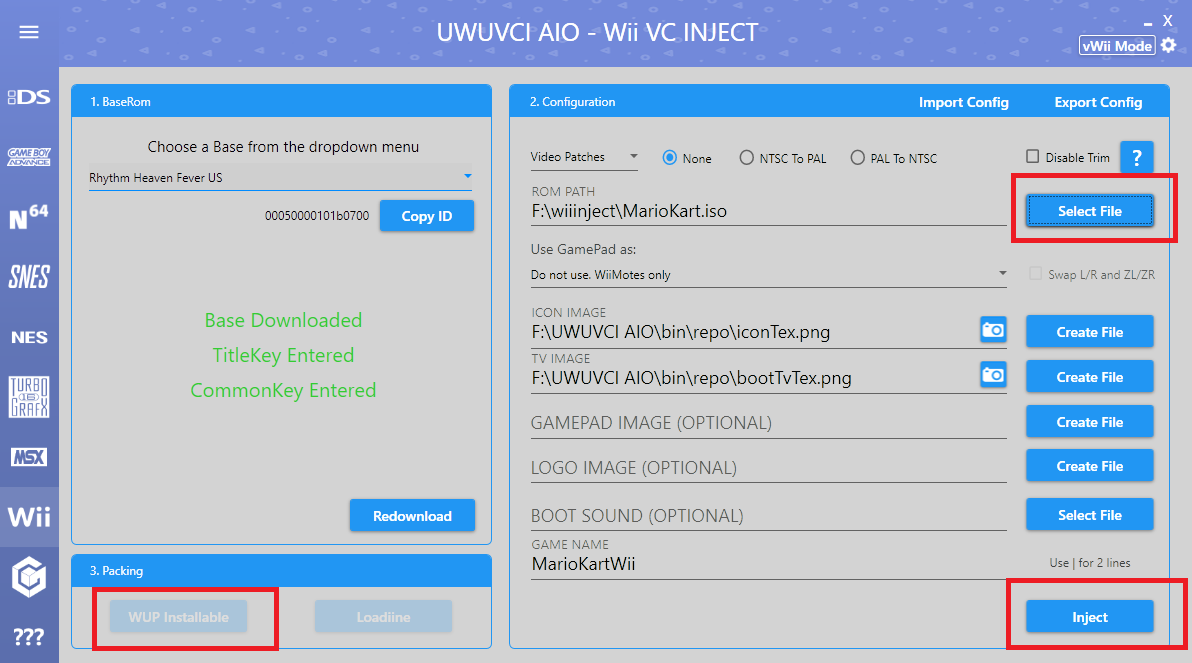The width and height of the screenshot is (1192, 663).
Task: Select PAL To NTSC radio button
Action: click(893, 158)
